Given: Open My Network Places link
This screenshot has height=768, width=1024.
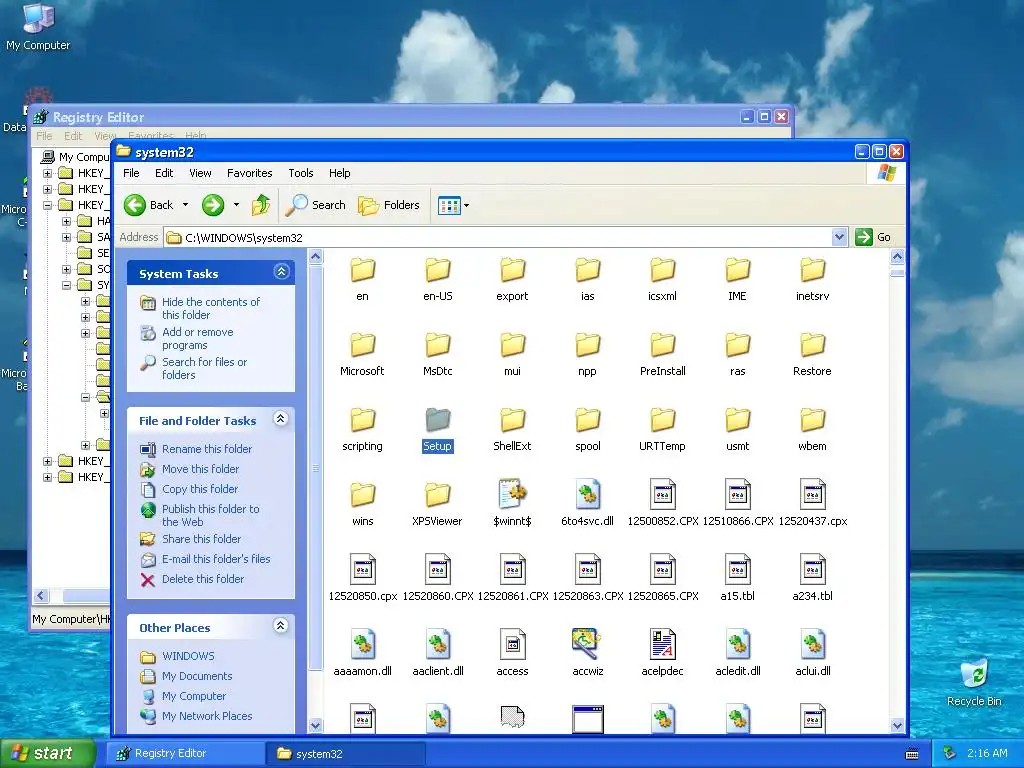Looking at the screenshot, I should [x=206, y=716].
